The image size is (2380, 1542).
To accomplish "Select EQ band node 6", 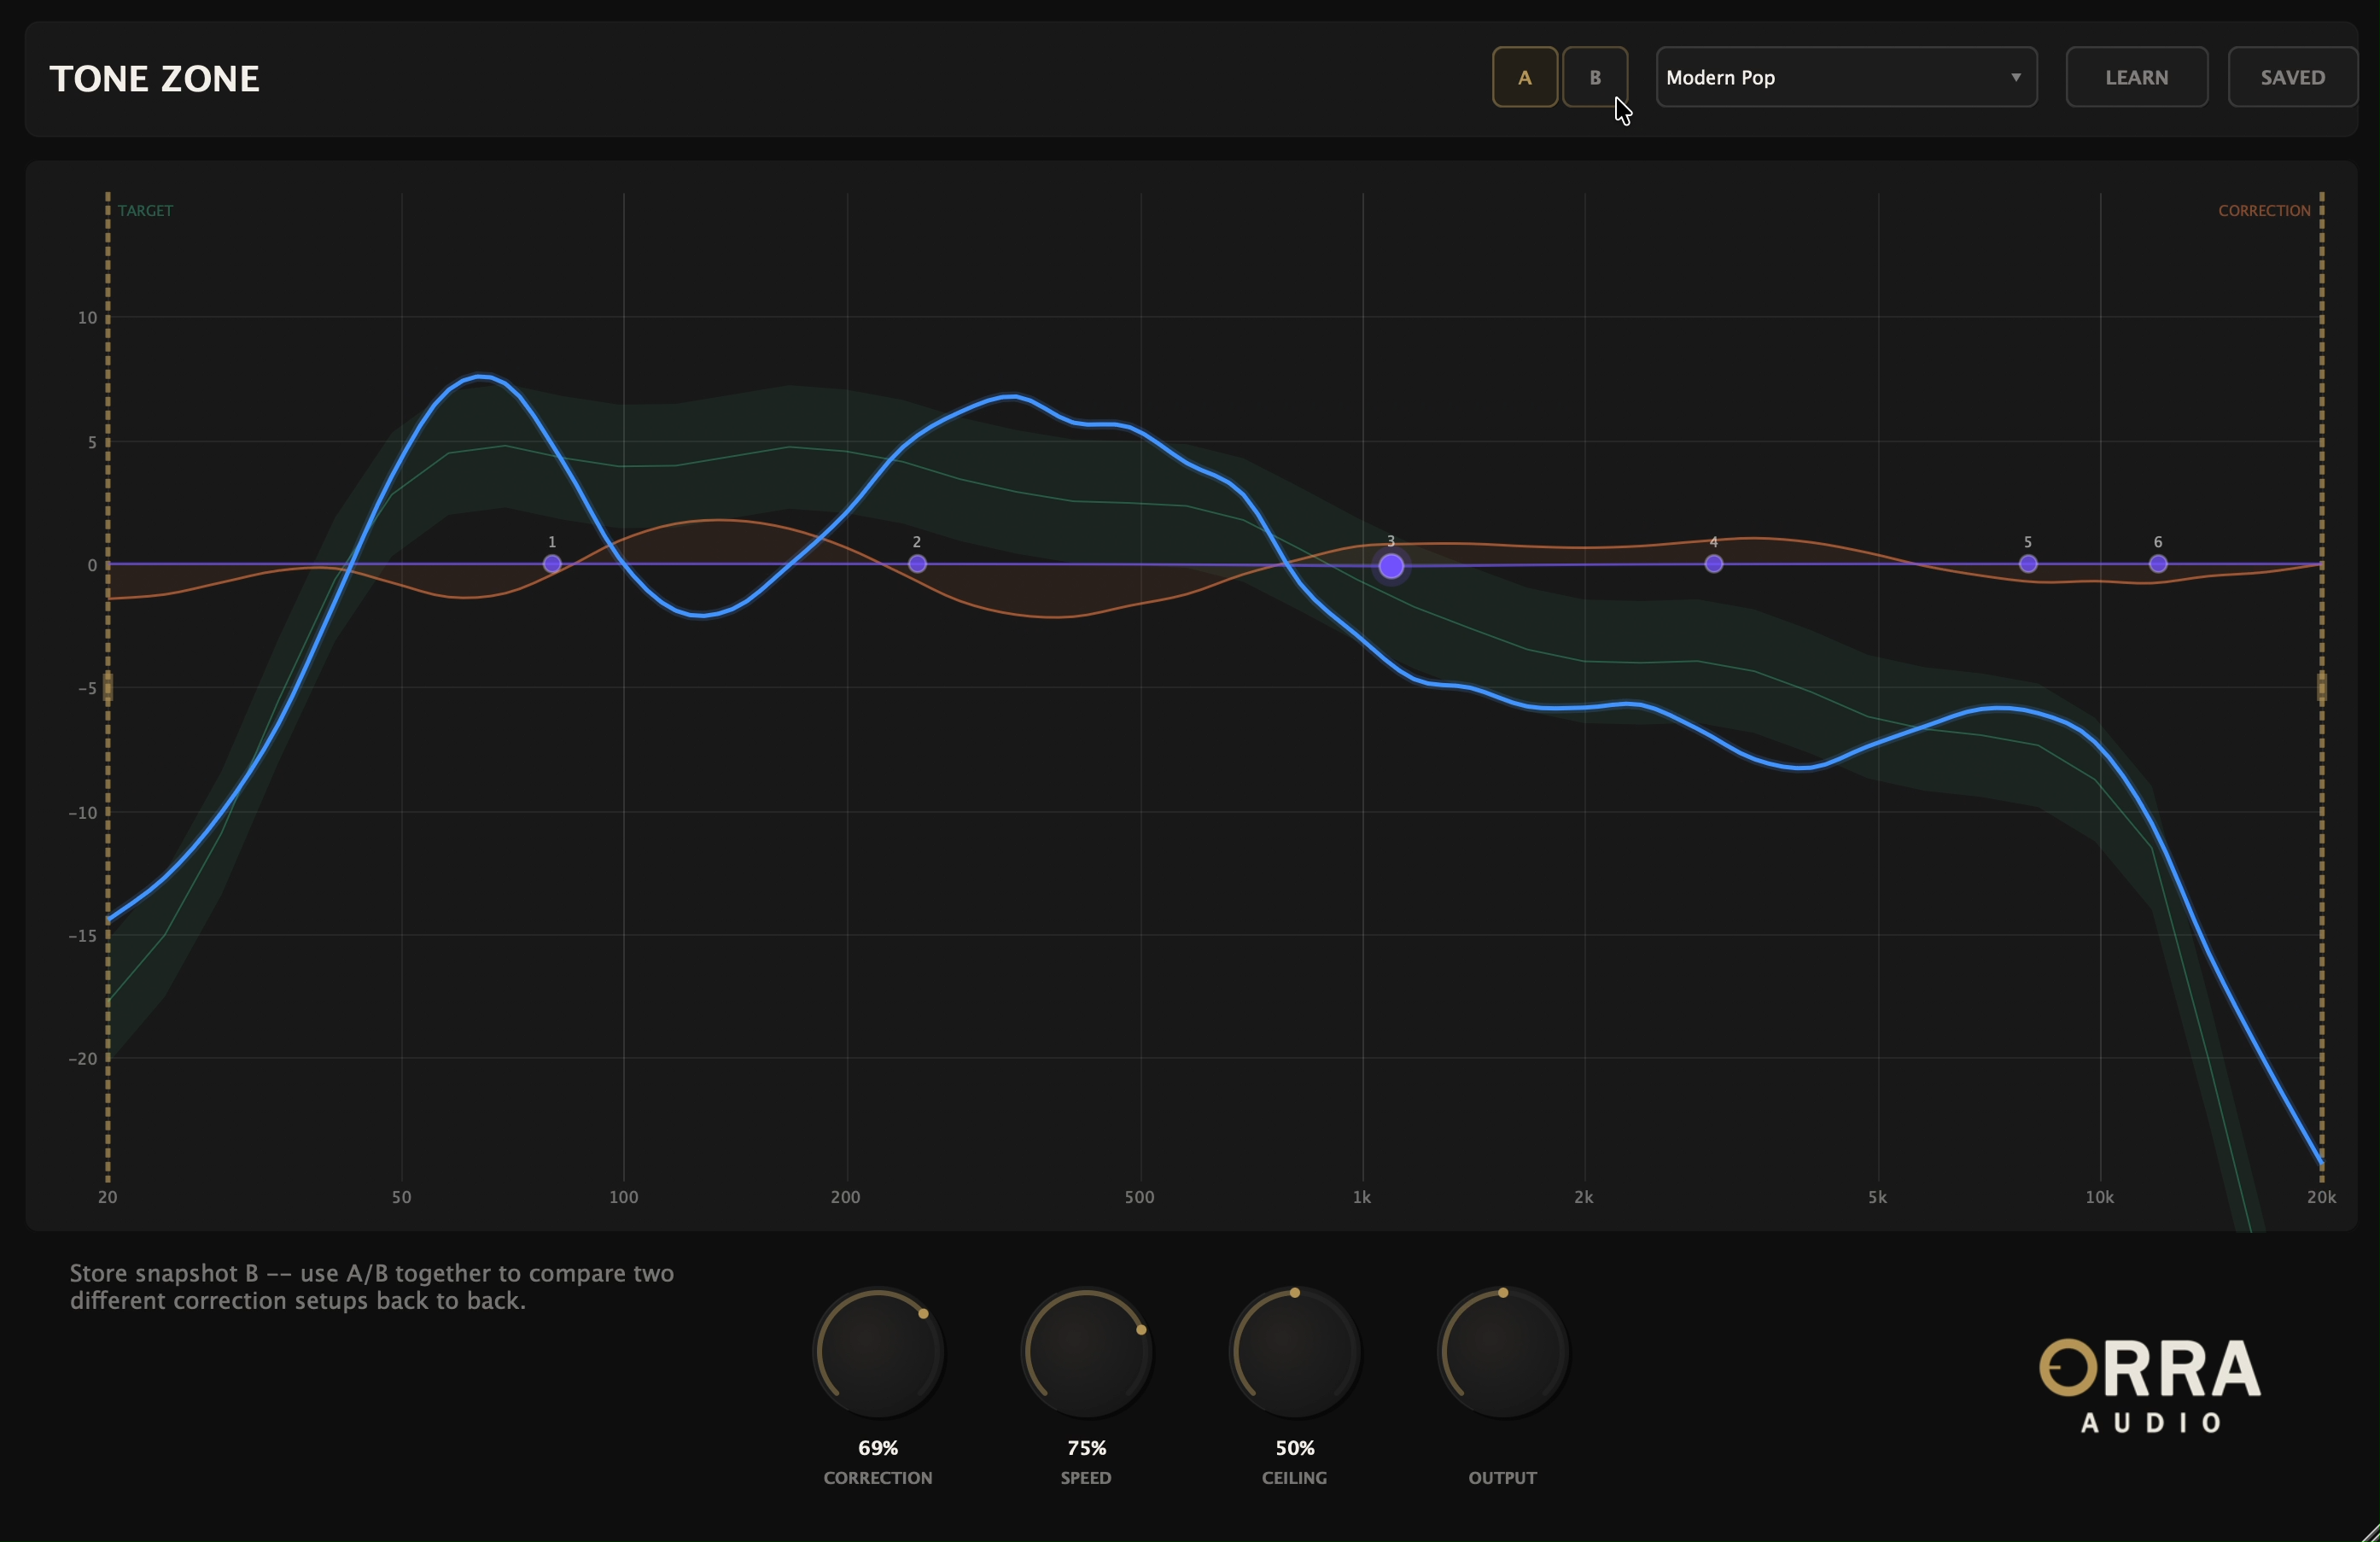I will click(2158, 564).
